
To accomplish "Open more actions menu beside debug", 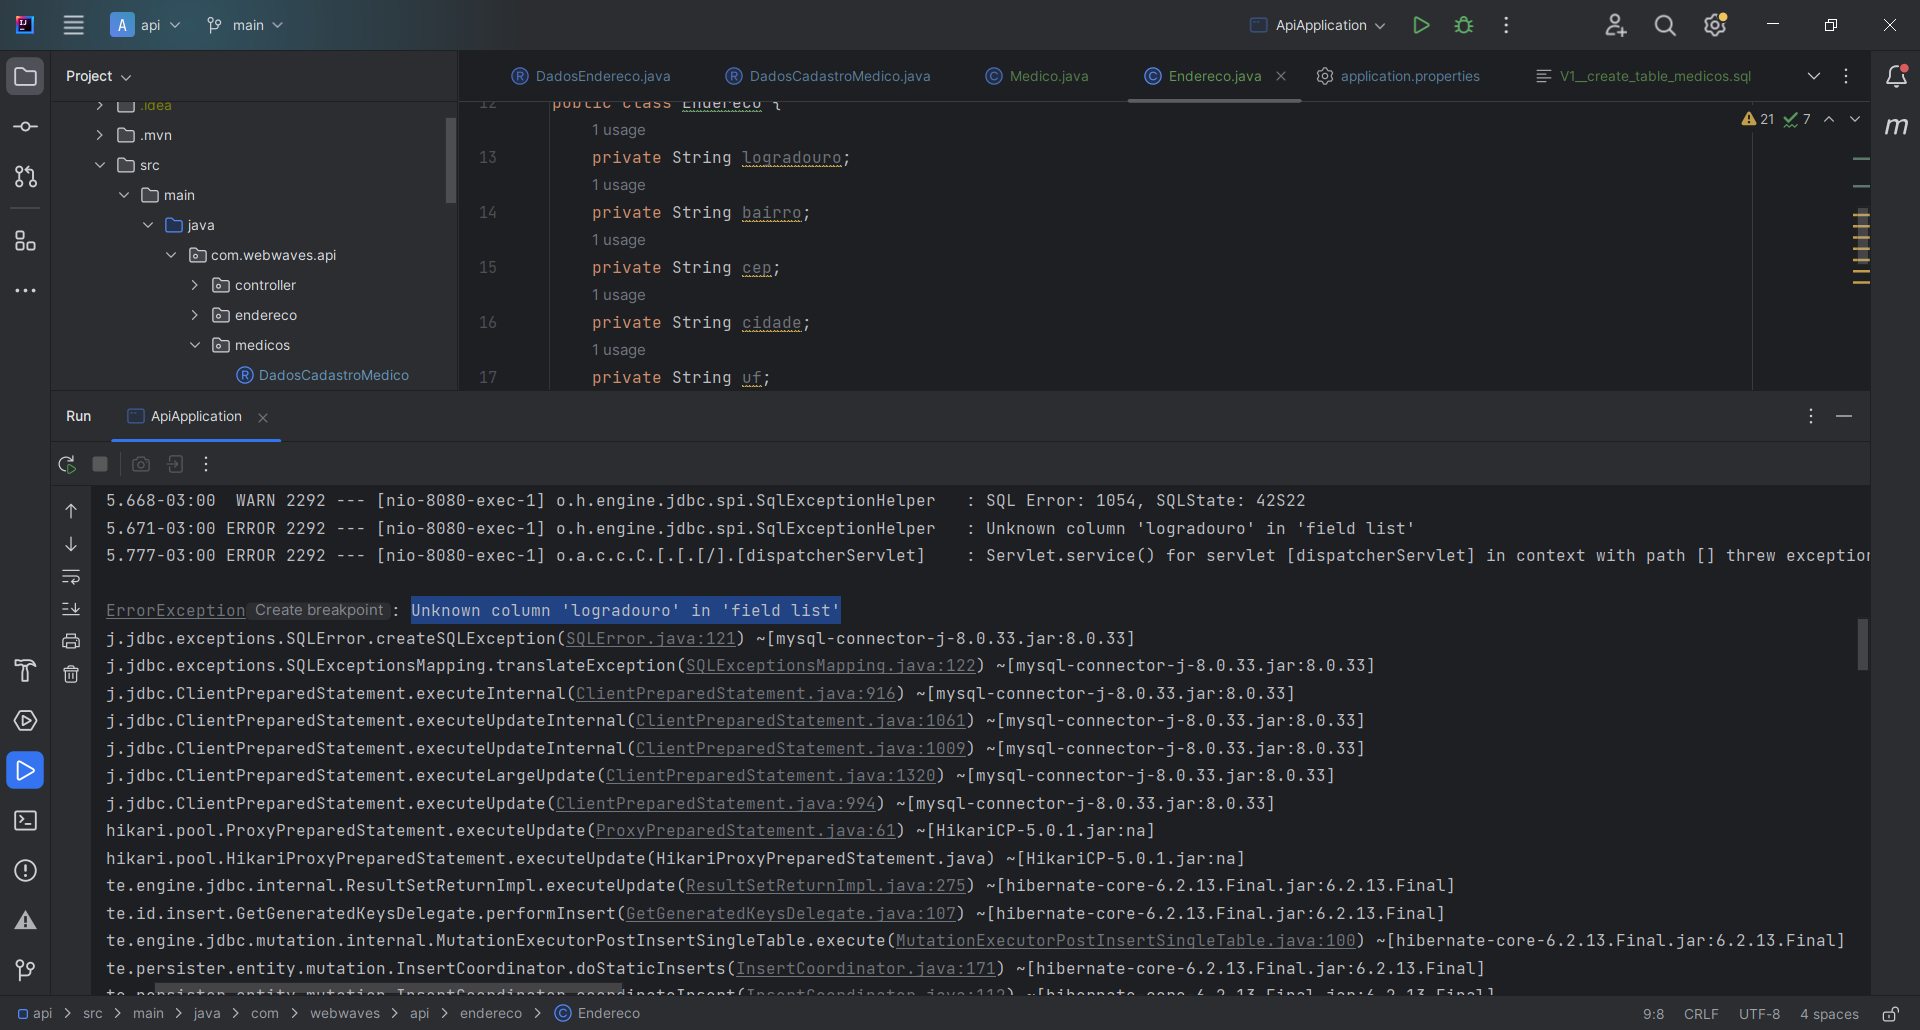I will point(1506,25).
